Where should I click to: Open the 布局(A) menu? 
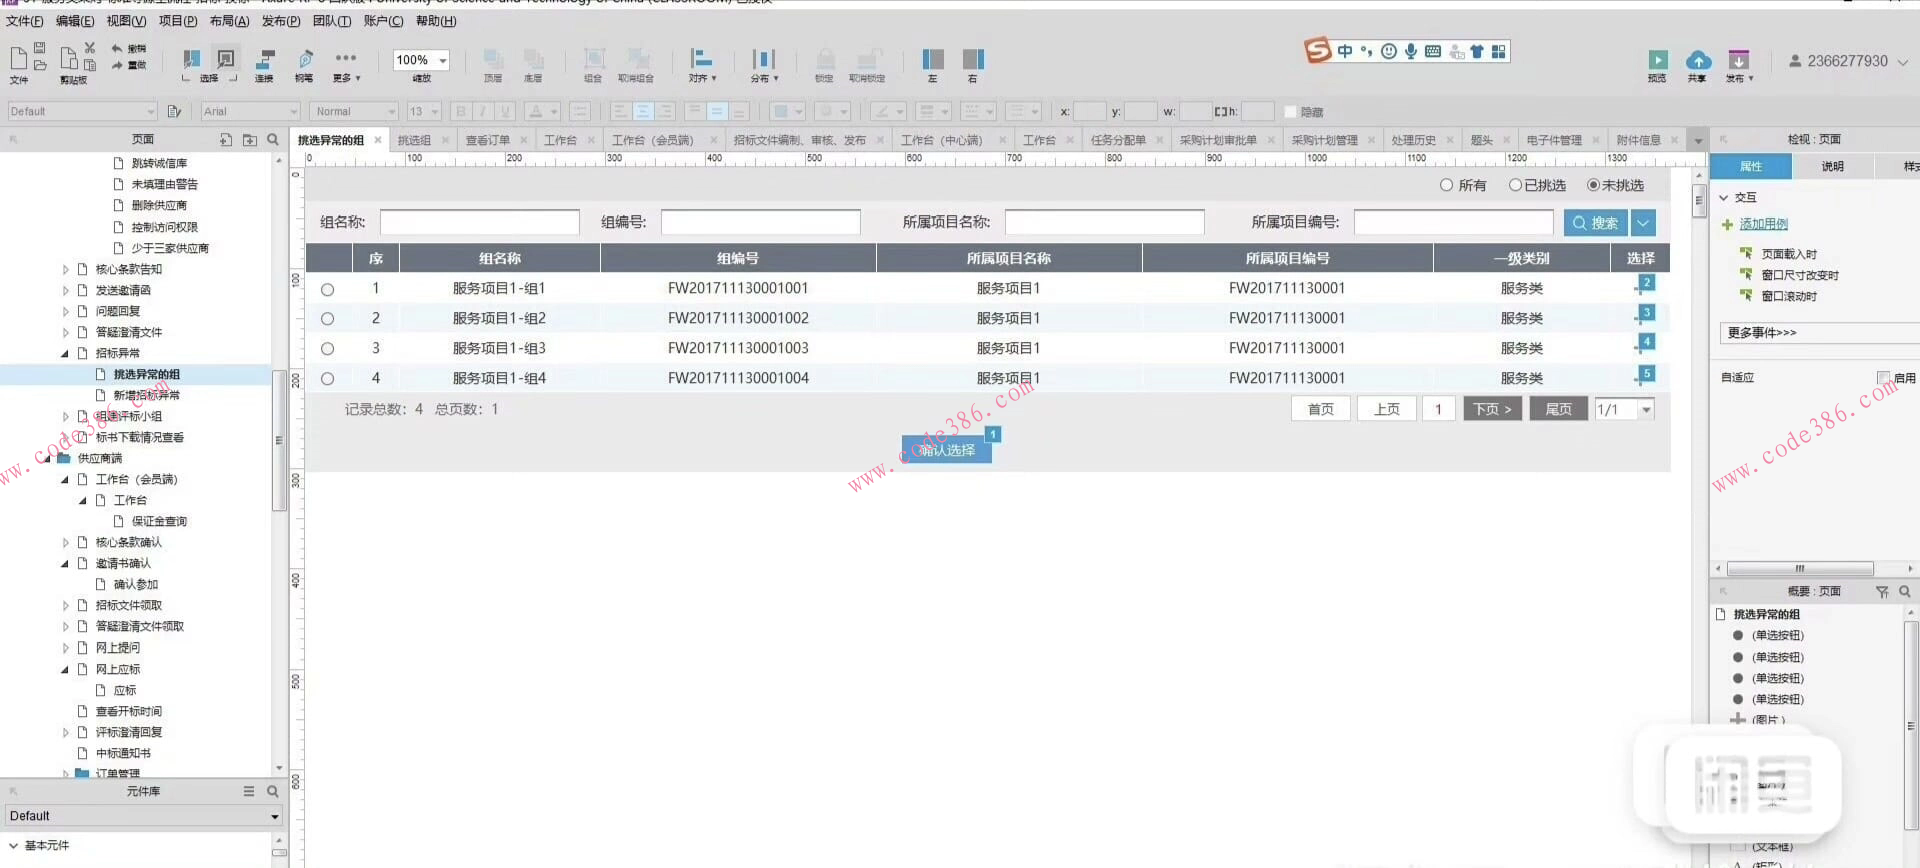pos(229,21)
